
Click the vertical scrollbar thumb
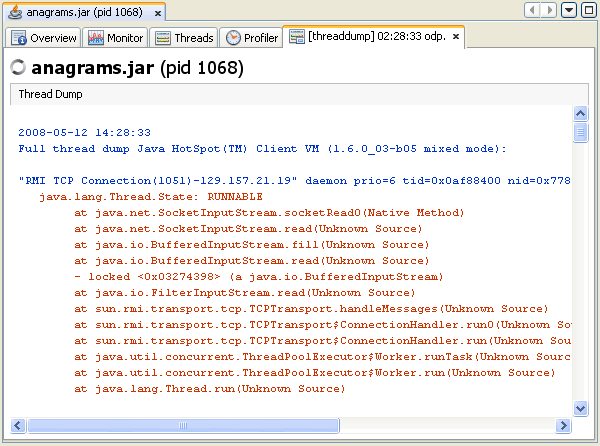[x=580, y=135]
